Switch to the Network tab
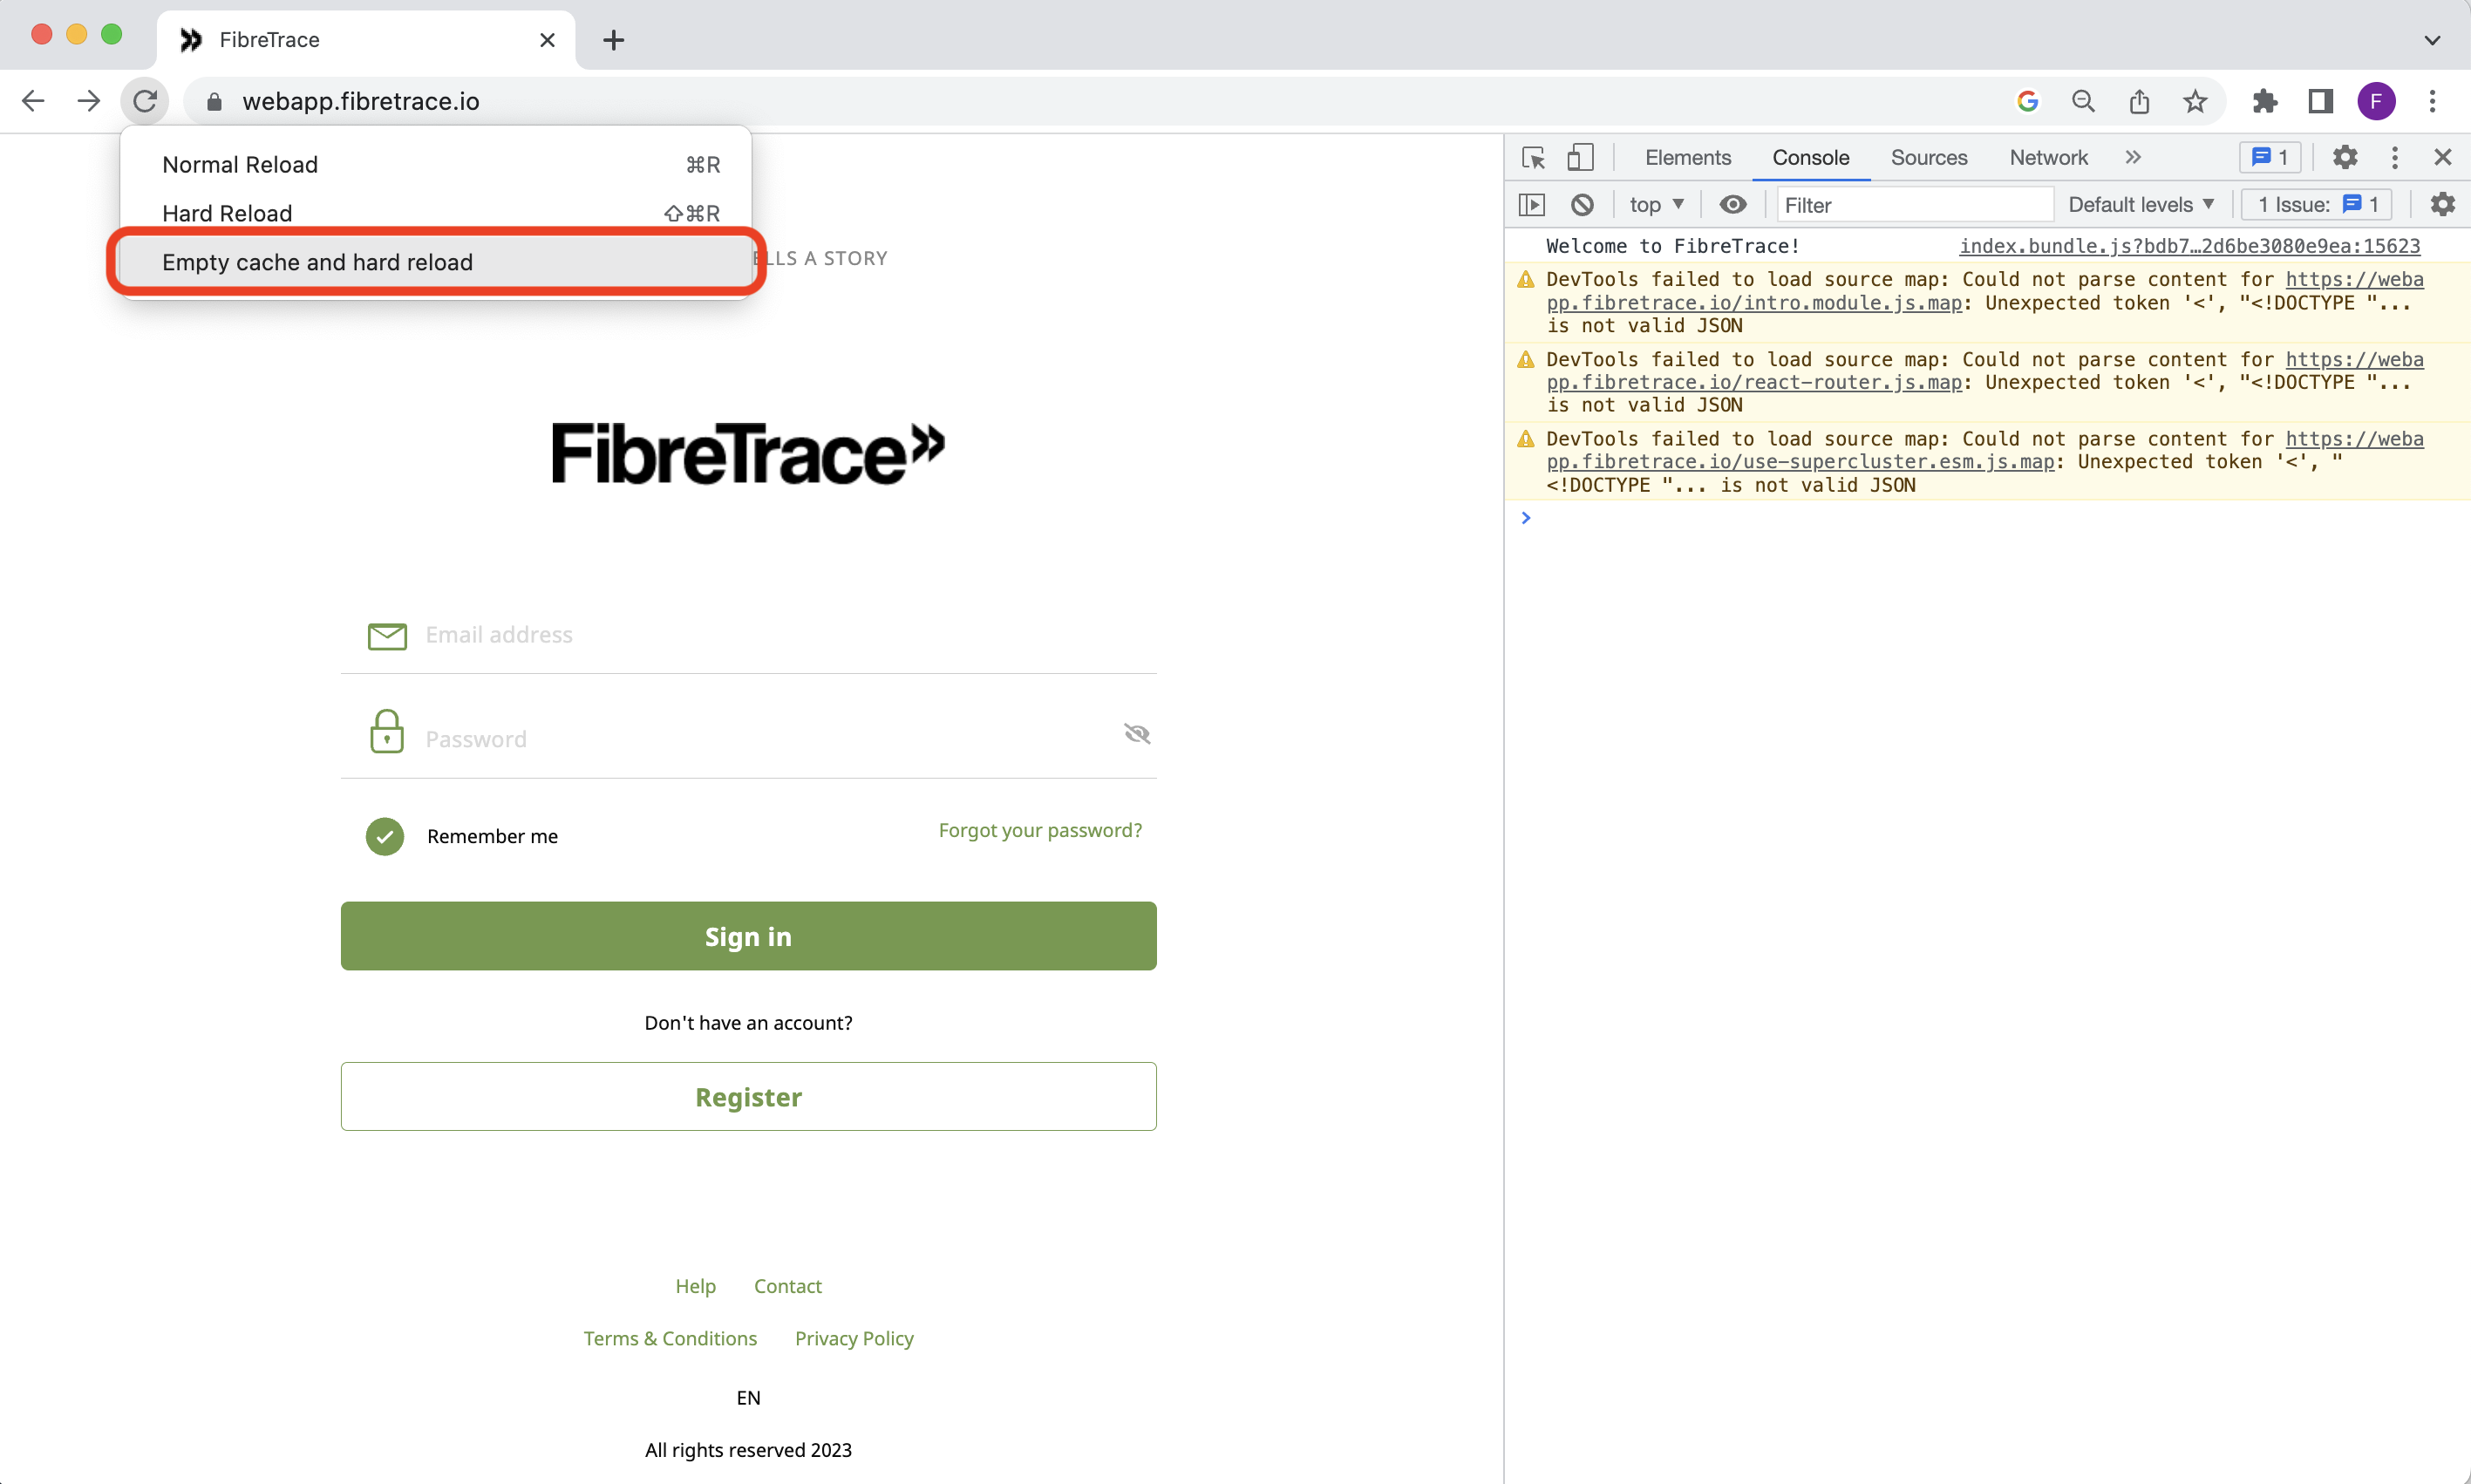Image resolution: width=2471 pixels, height=1484 pixels. (x=2048, y=157)
